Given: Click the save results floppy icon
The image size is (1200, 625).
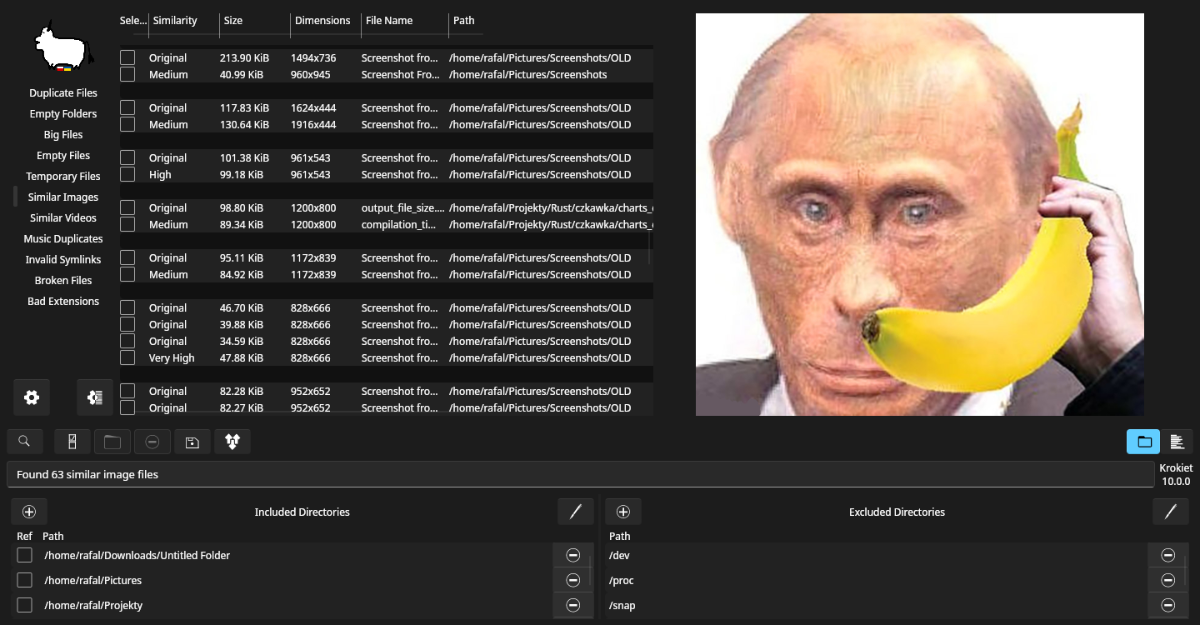Looking at the screenshot, I should point(192,441).
